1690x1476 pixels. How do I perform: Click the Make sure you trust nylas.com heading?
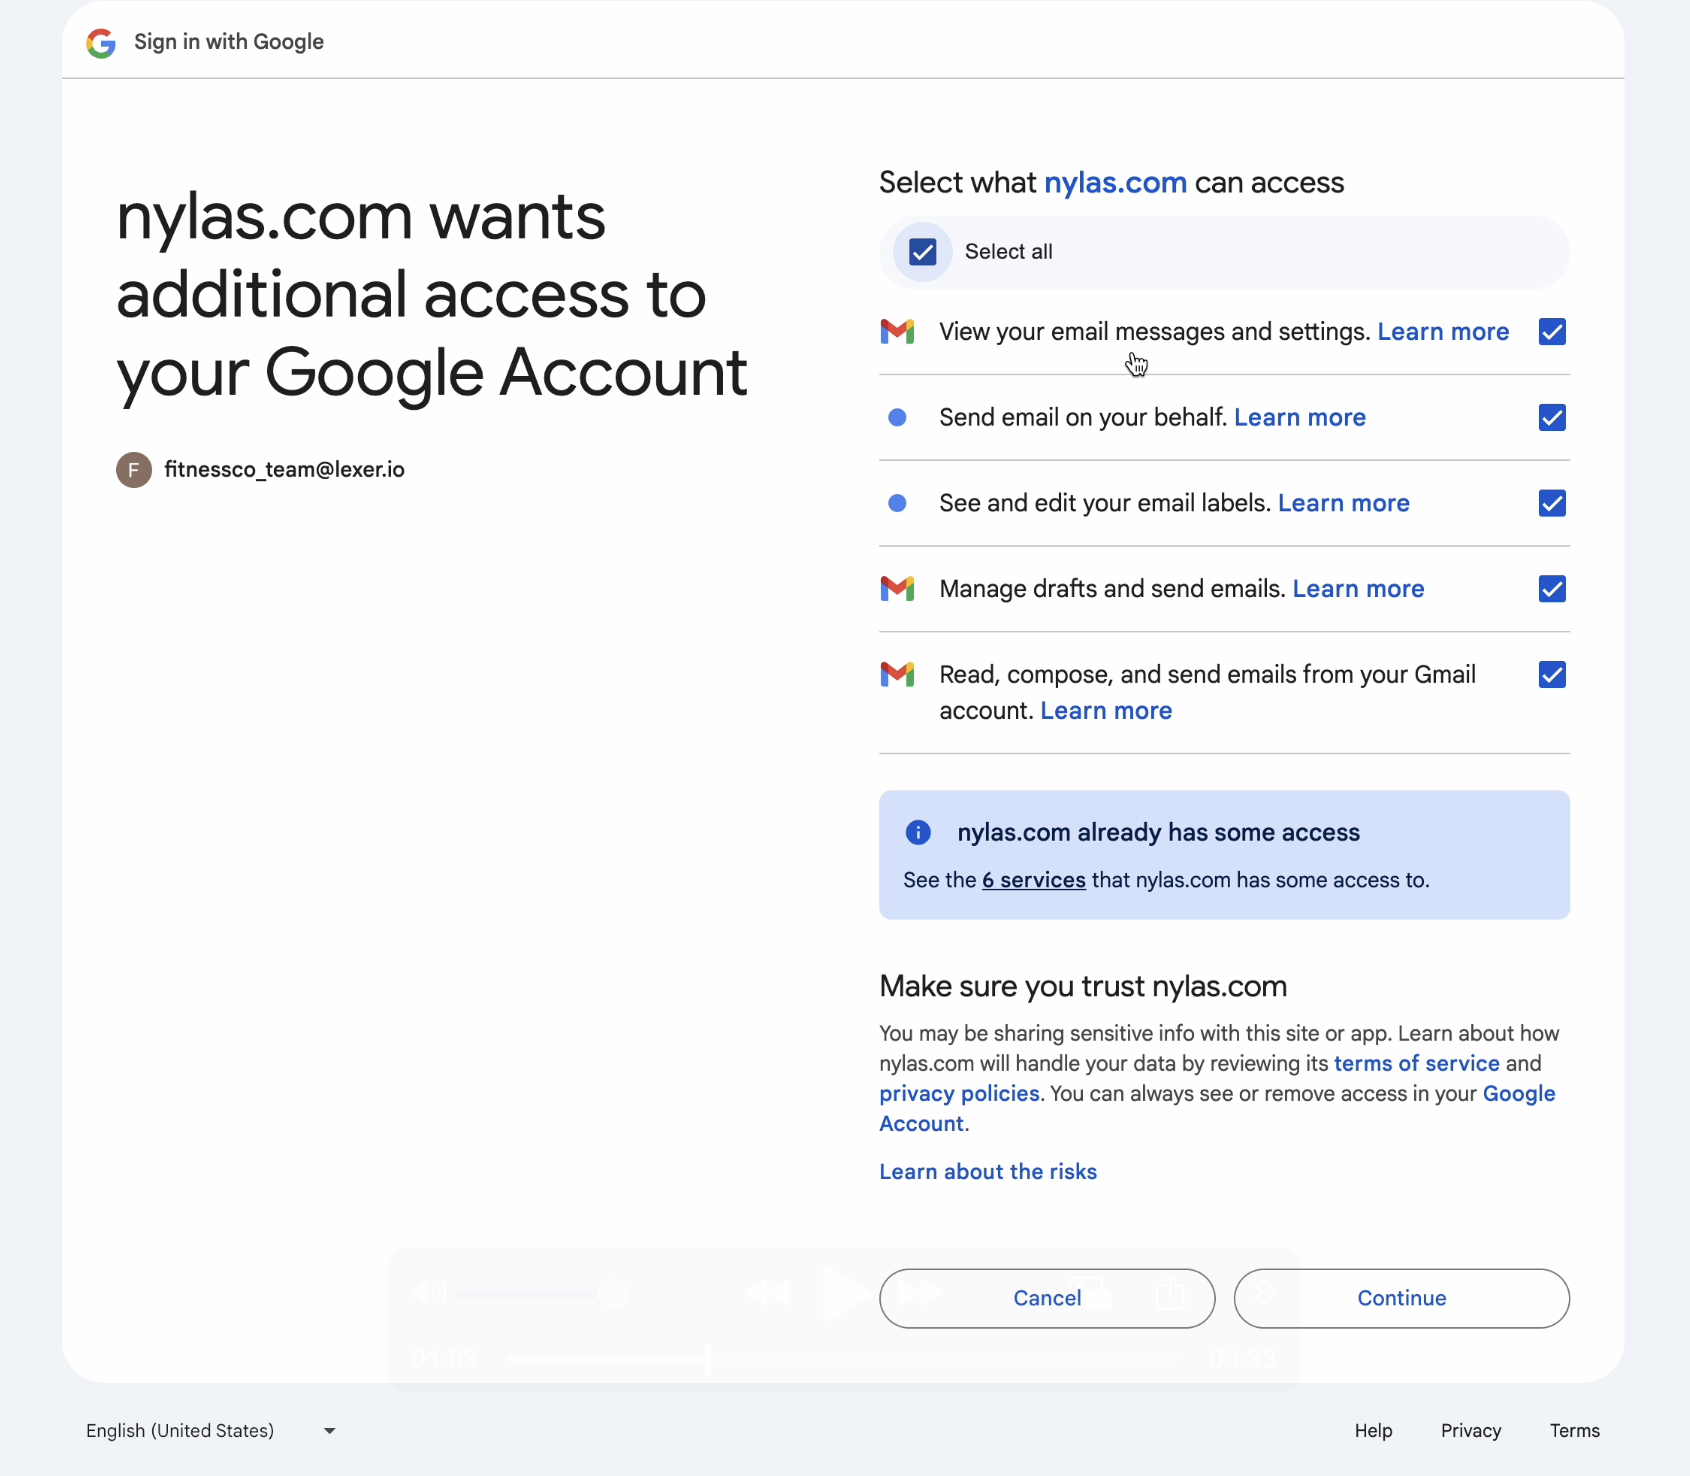1083,987
